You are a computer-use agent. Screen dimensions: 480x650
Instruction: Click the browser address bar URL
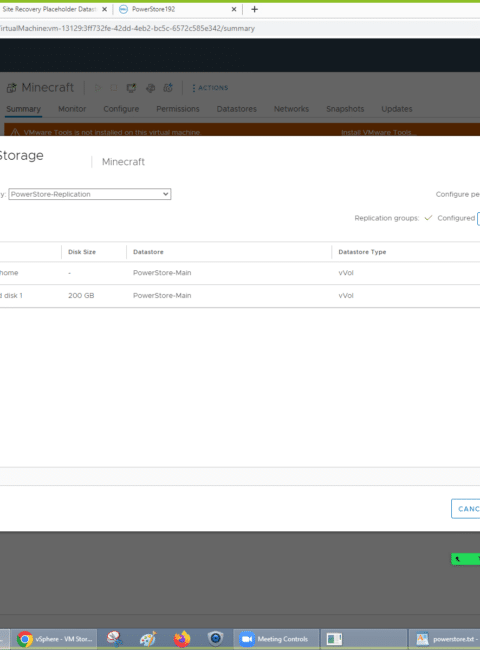pyautogui.click(x=127, y=28)
